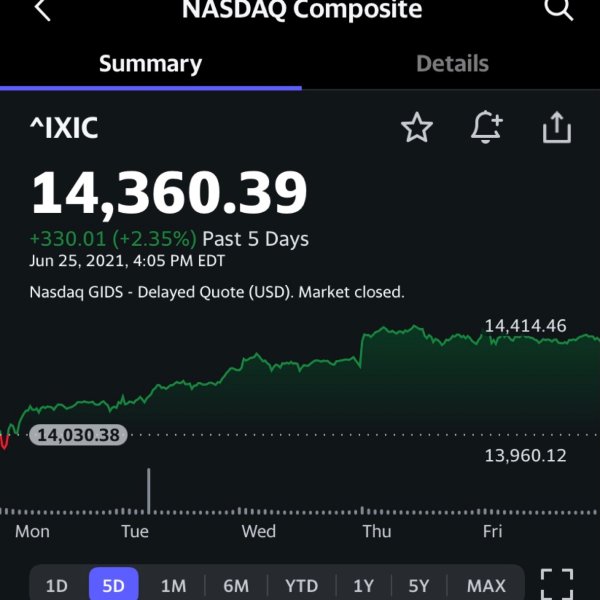Screen dimensions: 600x600
Task: Select the 5D chart range
Action: (114, 584)
